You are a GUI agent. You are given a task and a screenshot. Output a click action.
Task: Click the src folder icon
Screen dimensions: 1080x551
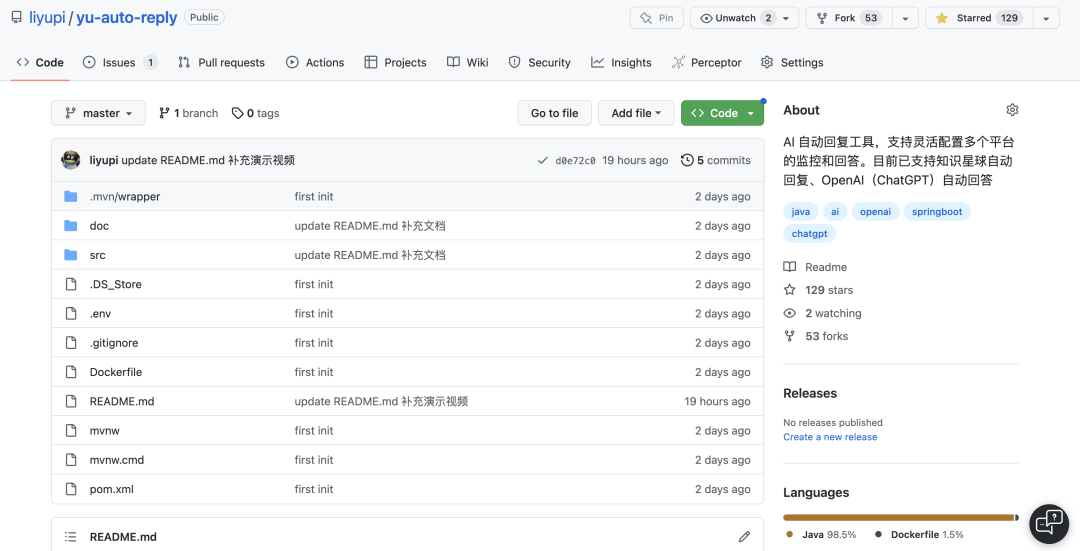click(71, 255)
